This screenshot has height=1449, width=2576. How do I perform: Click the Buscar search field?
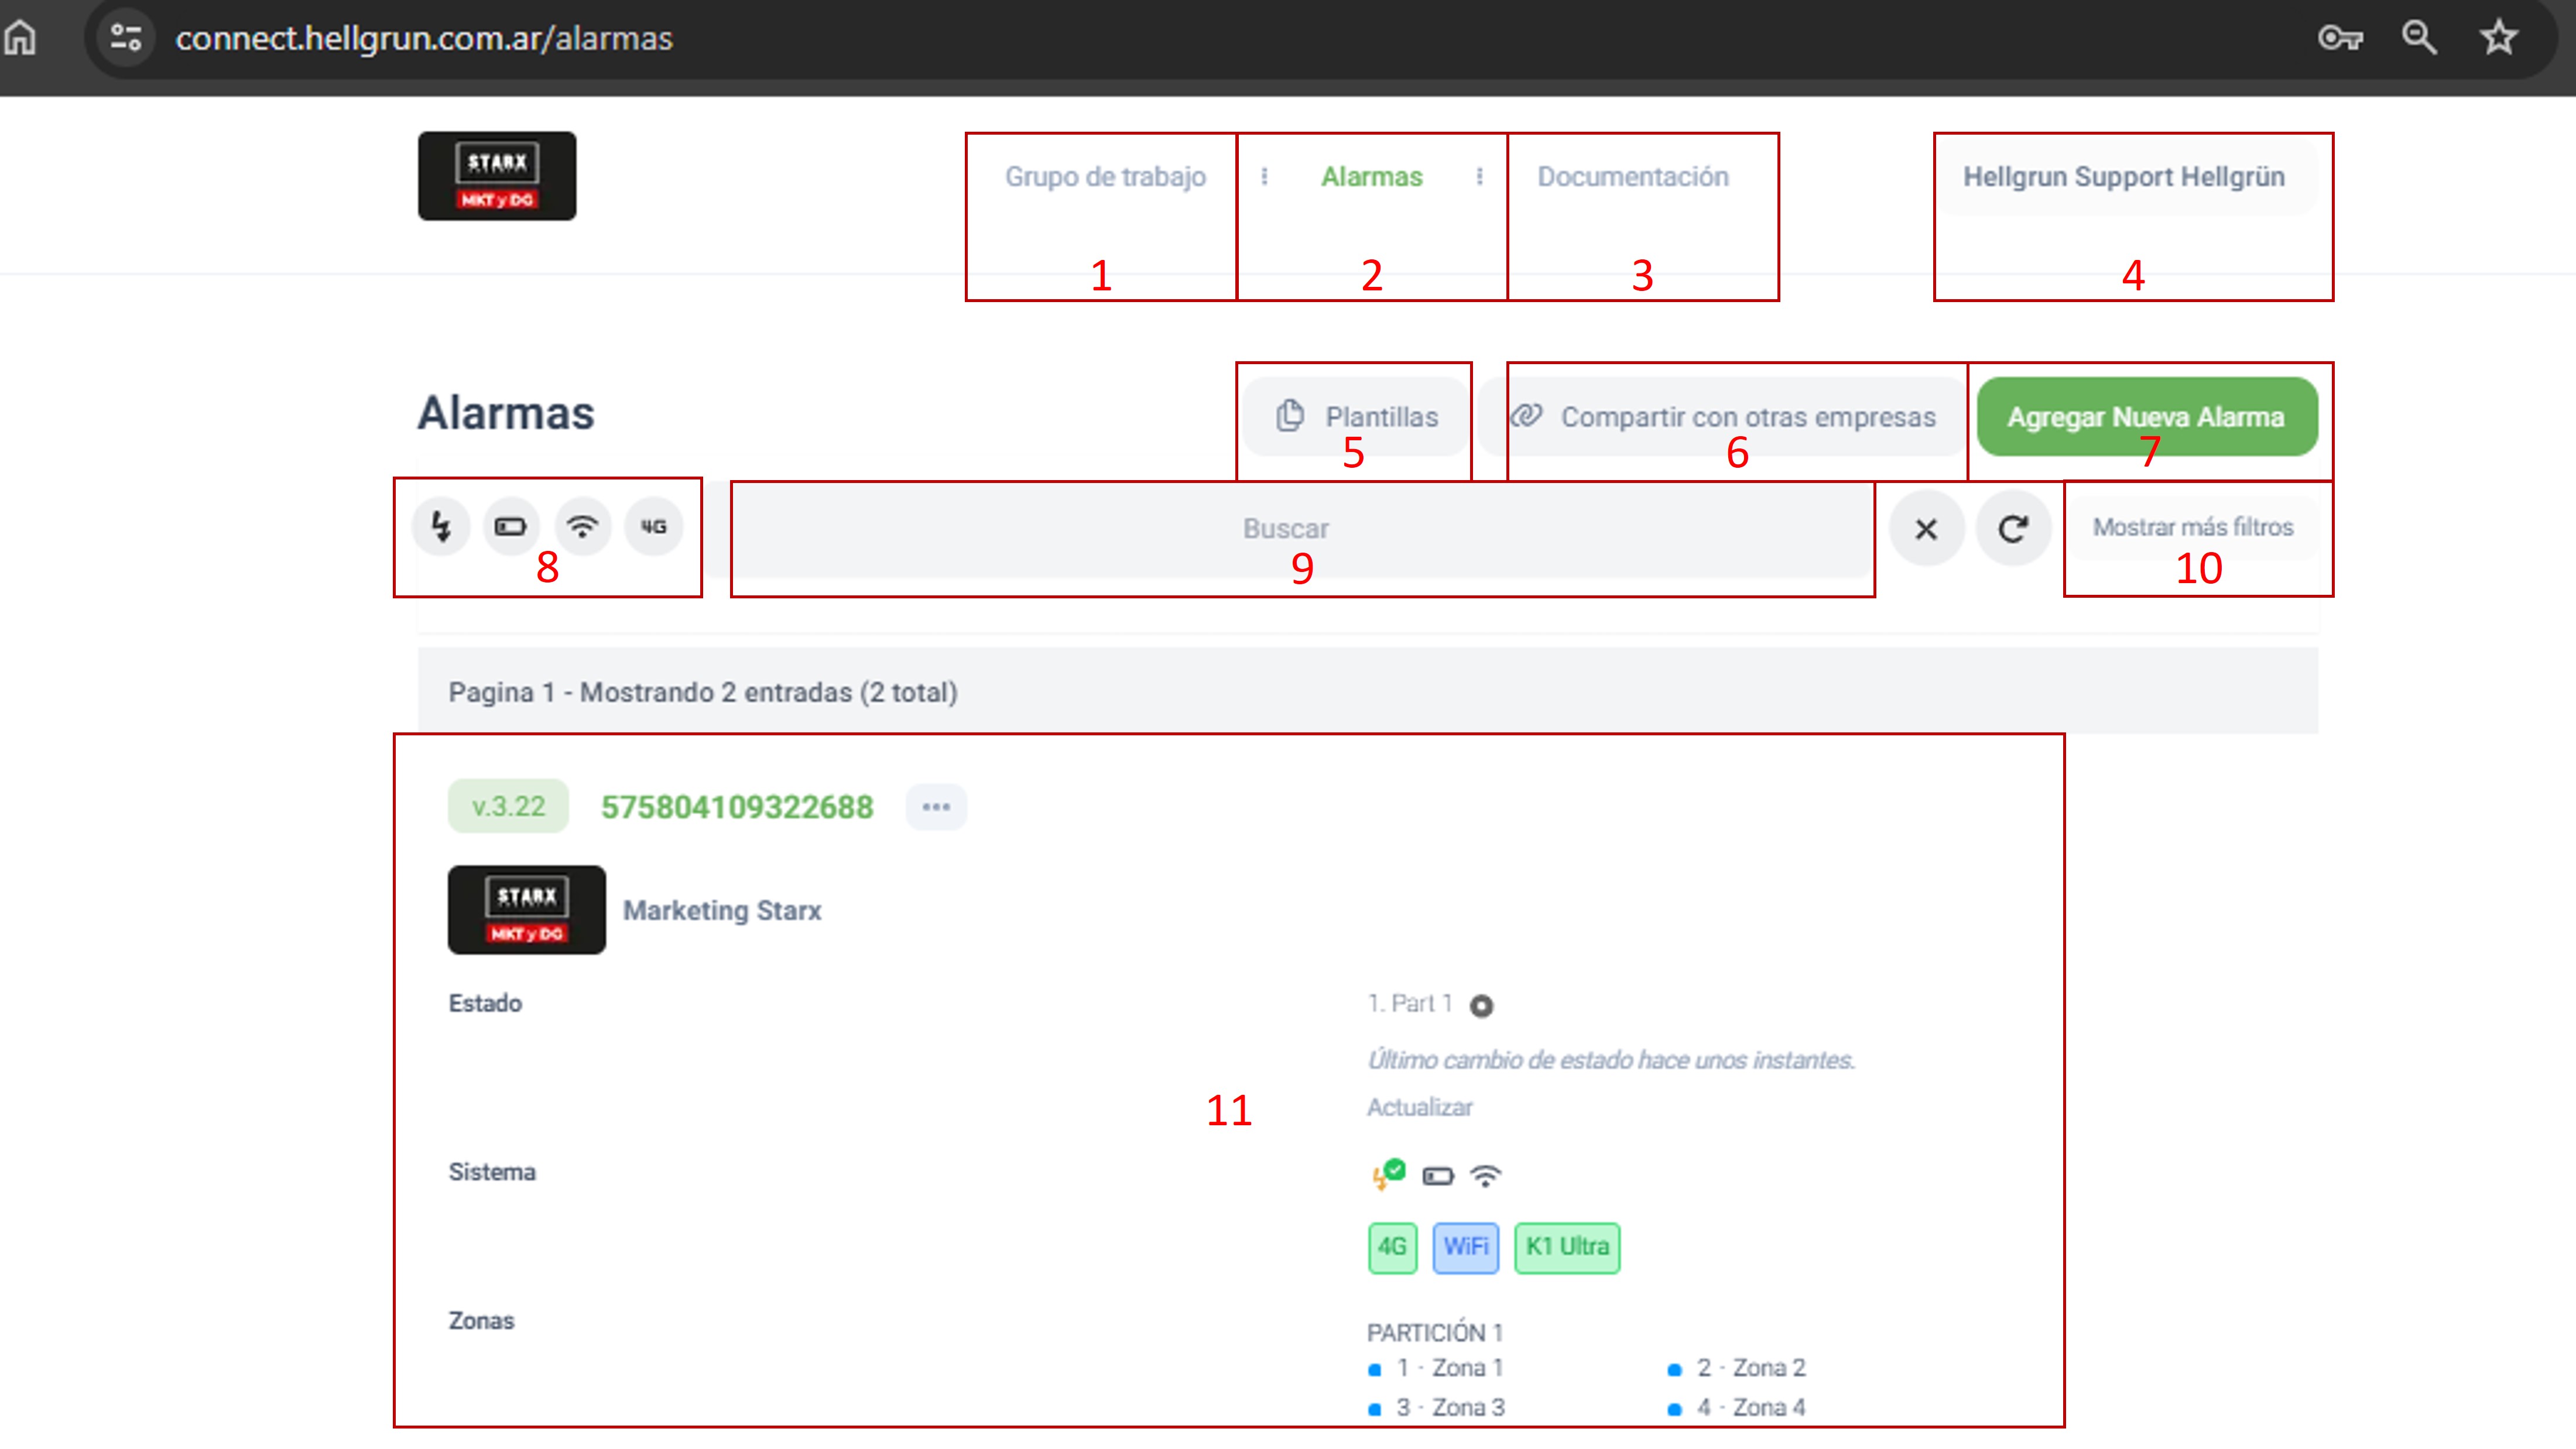1286,528
